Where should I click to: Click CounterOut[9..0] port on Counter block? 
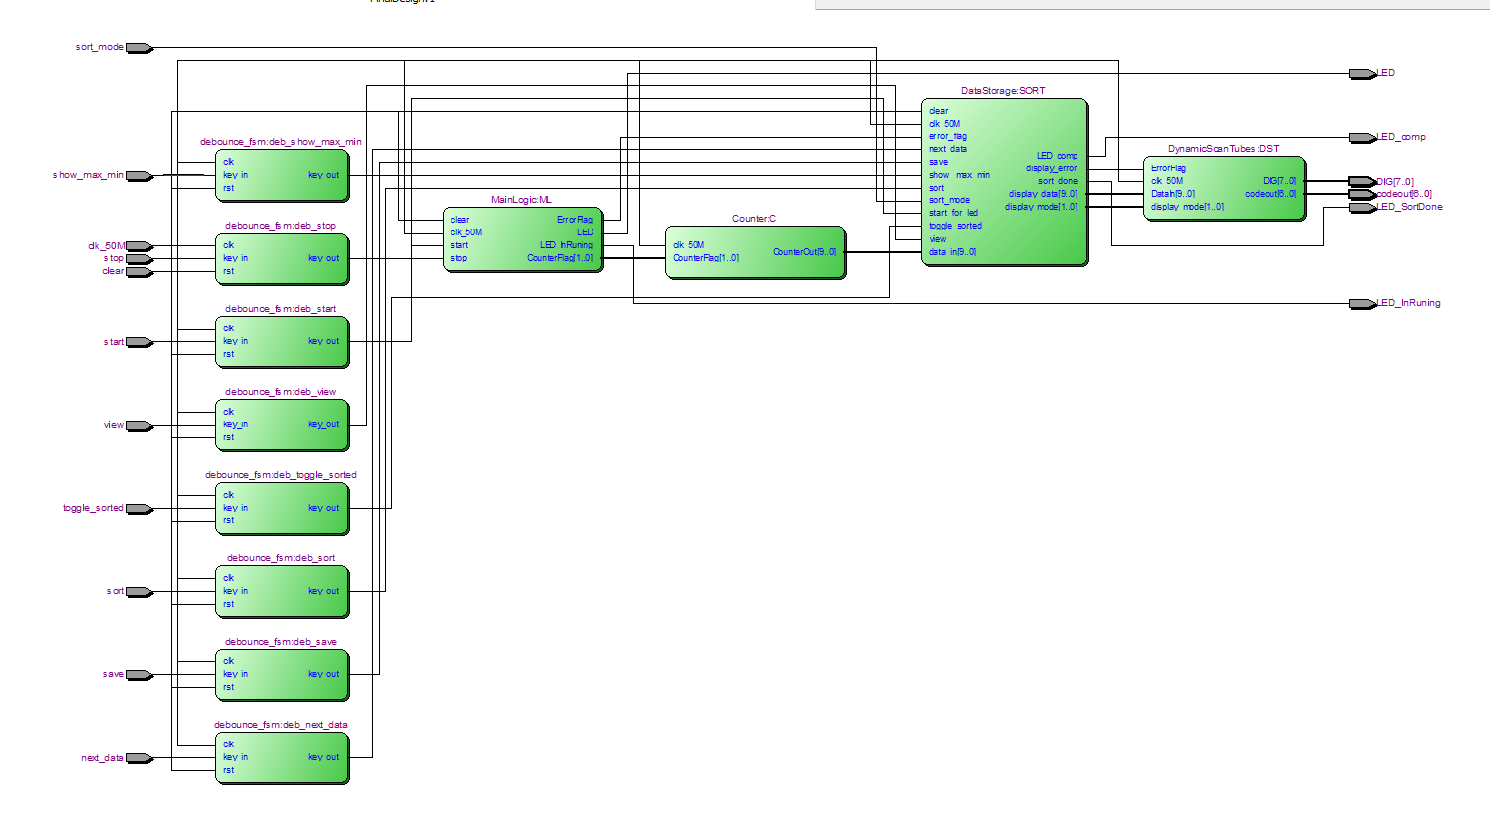coord(804,252)
